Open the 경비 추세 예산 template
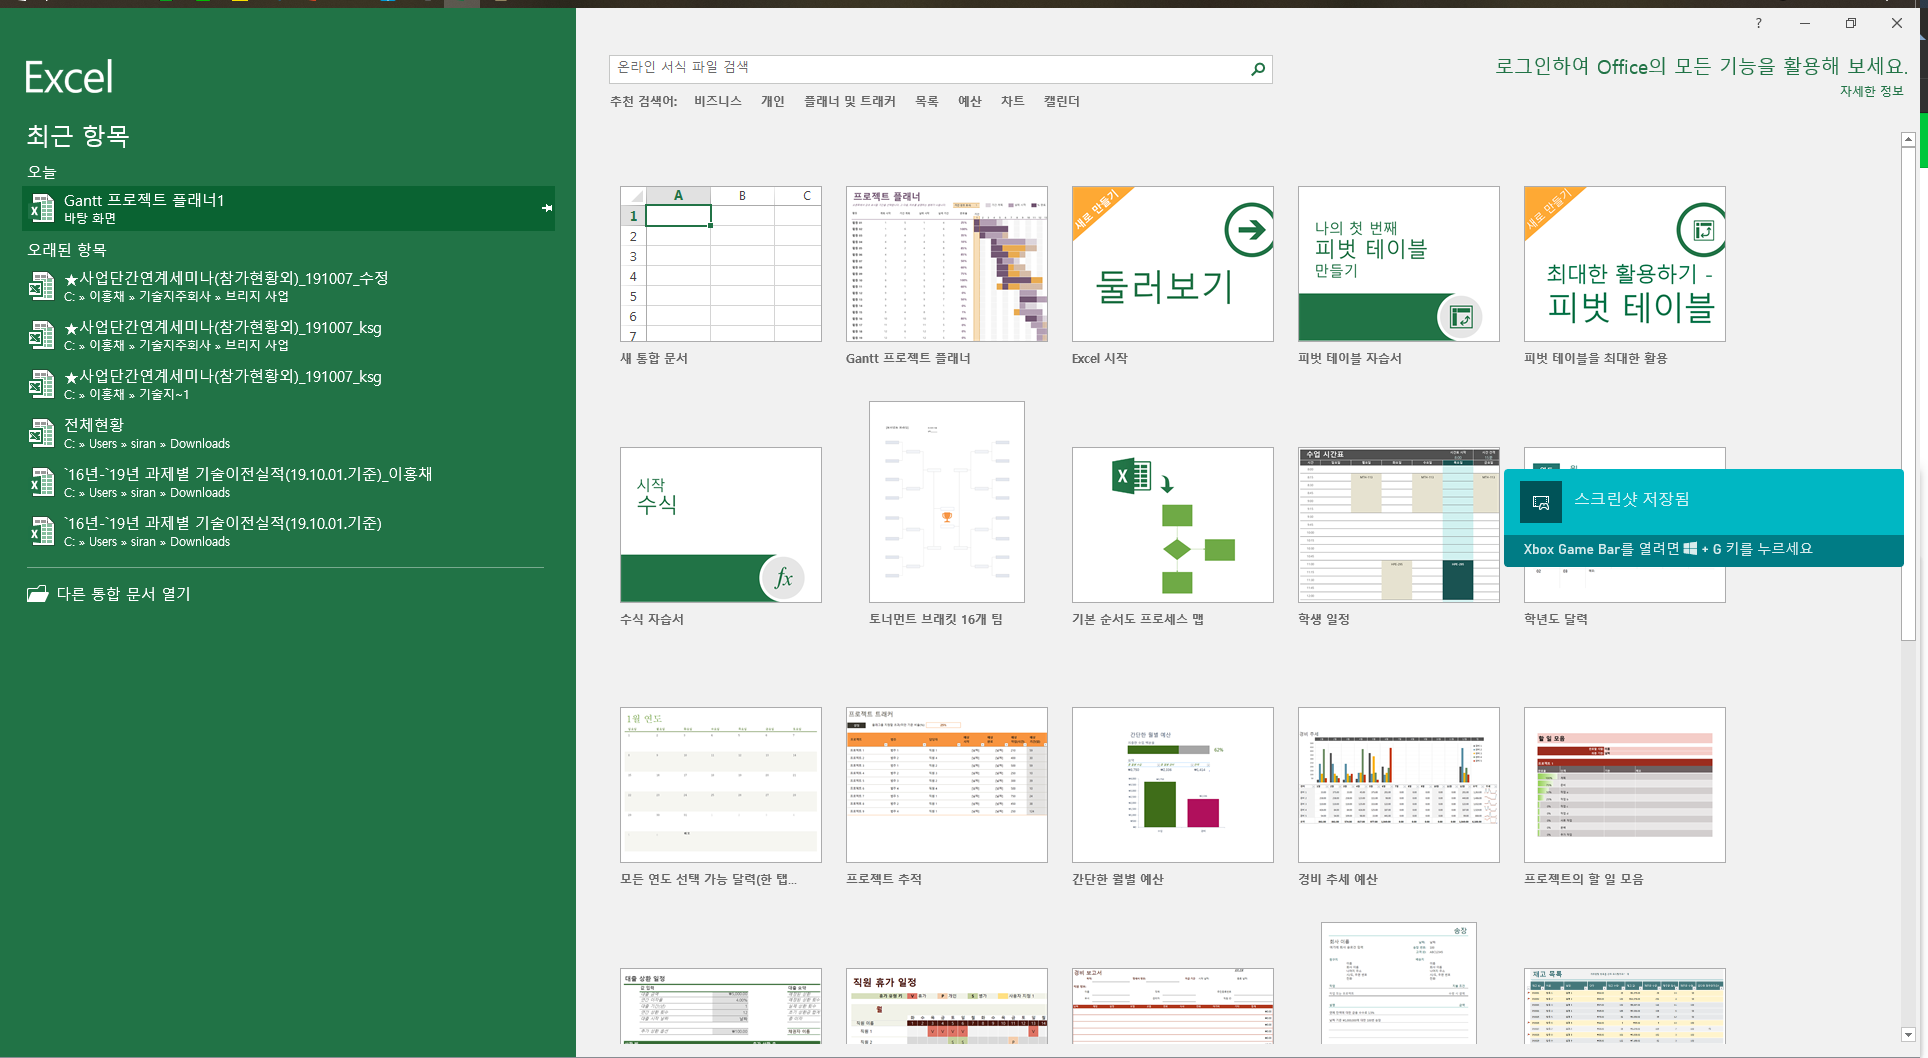This screenshot has width=1928, height=1058. pyautogui.click(x=1399, y=785)
